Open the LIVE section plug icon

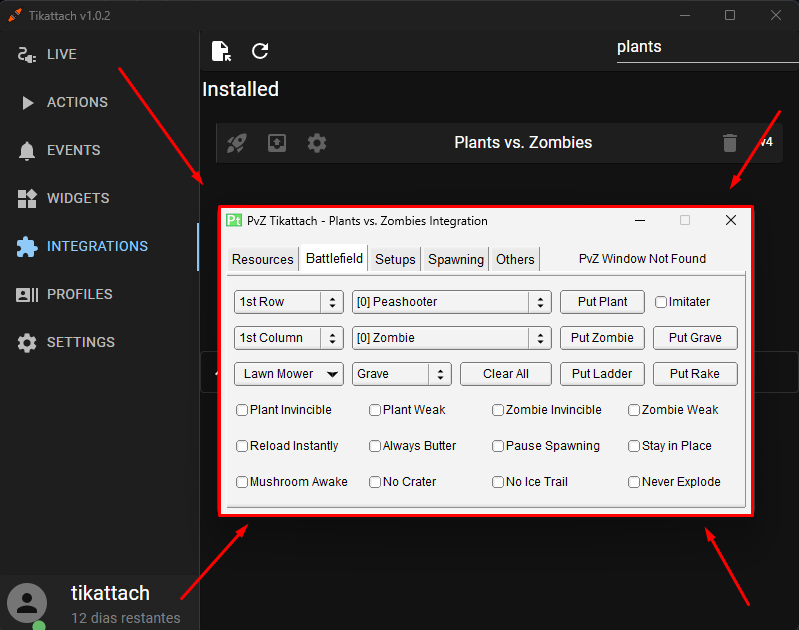tap(26, 55)
